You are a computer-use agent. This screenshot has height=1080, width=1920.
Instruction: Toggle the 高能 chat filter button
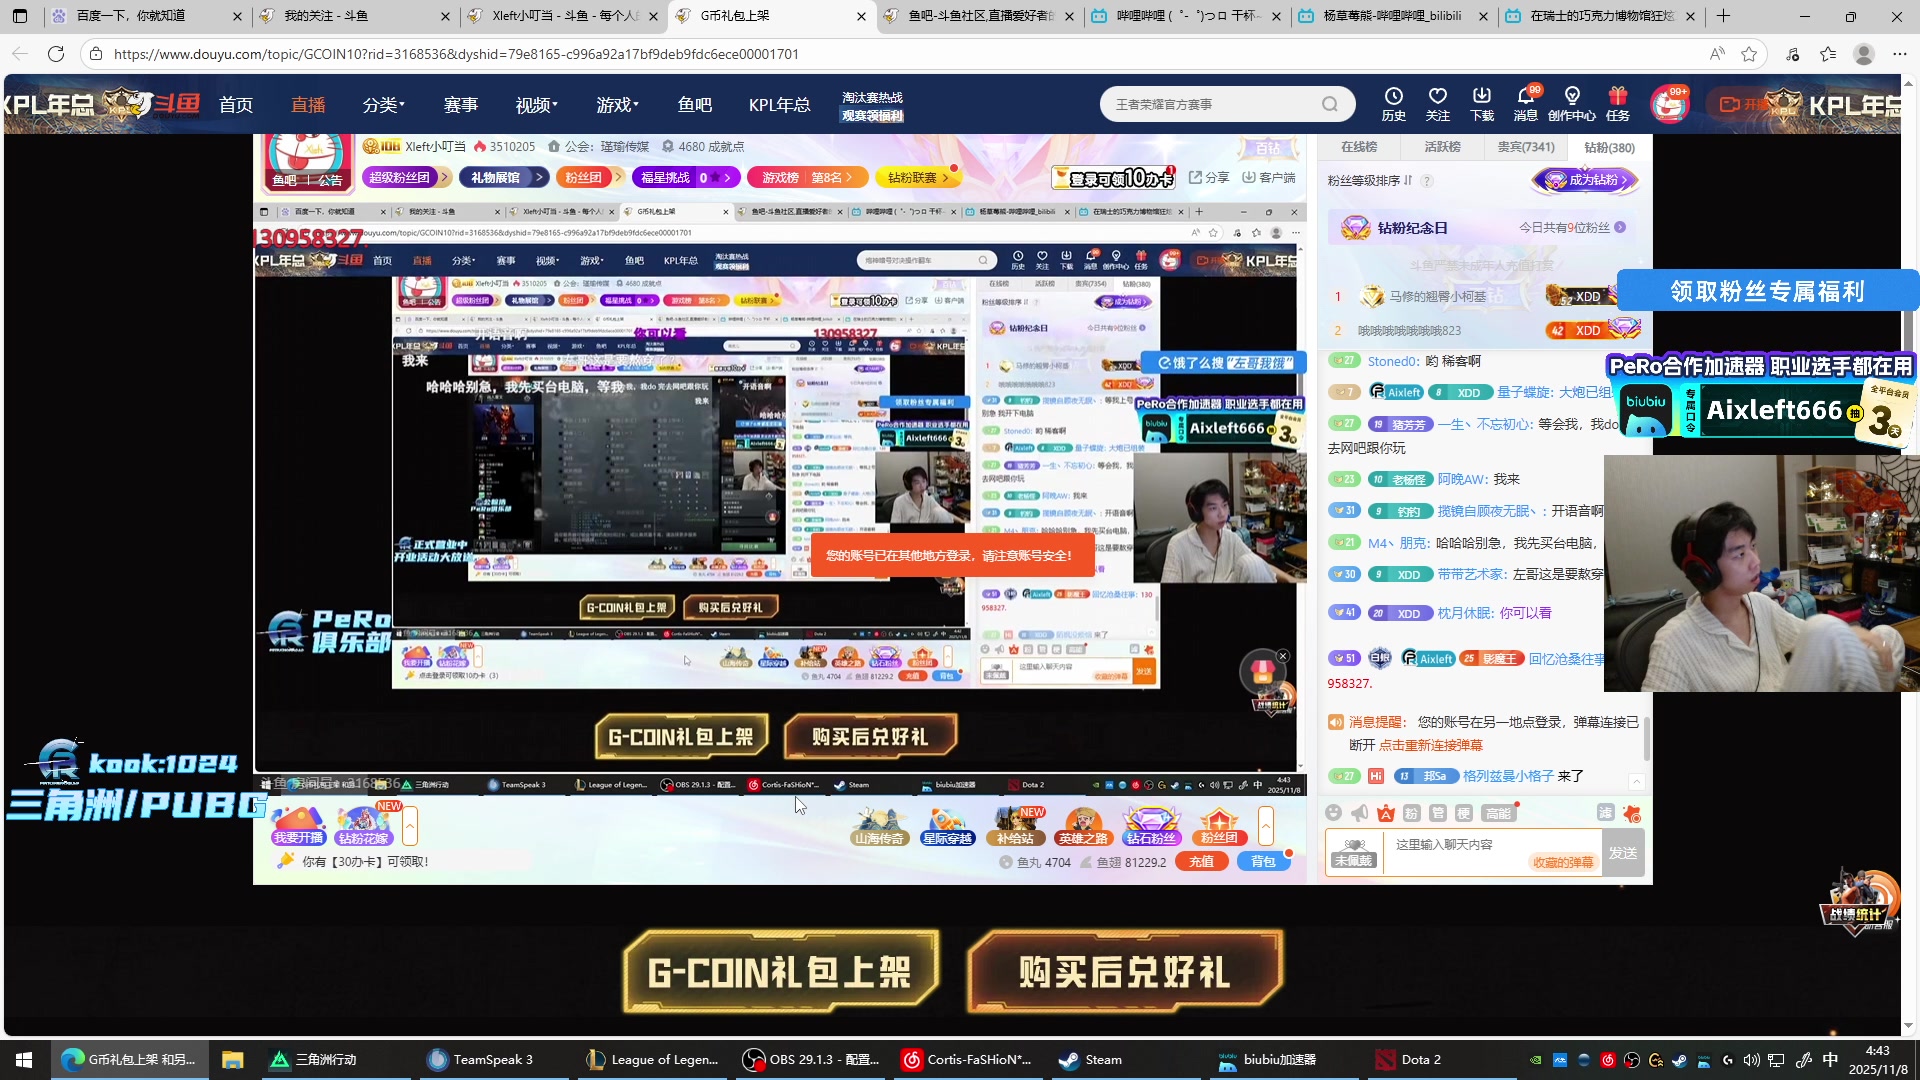[1497, 813]
